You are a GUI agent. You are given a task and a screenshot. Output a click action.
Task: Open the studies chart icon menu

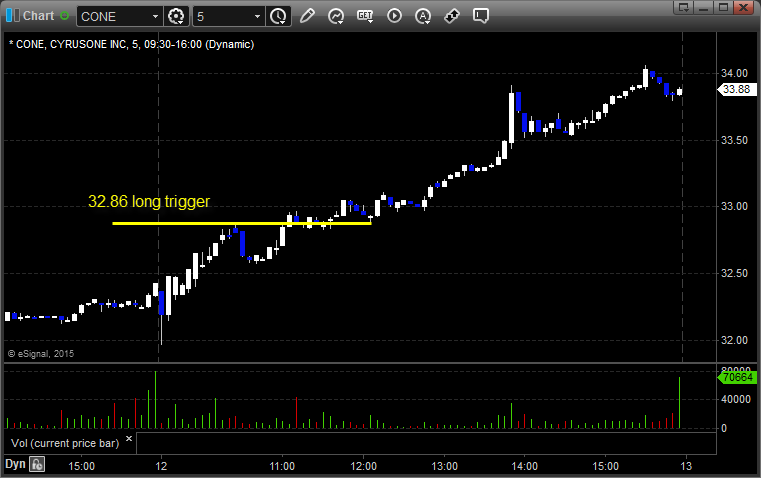point(336,16)
